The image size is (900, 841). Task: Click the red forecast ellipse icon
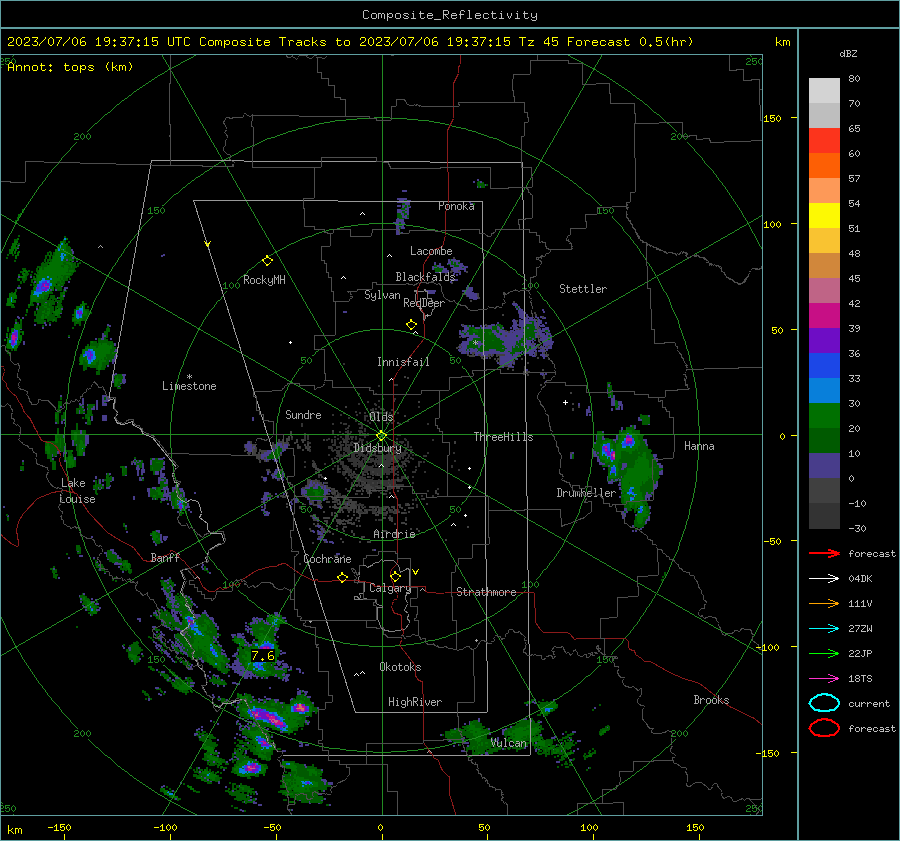[x=824, y=728]
